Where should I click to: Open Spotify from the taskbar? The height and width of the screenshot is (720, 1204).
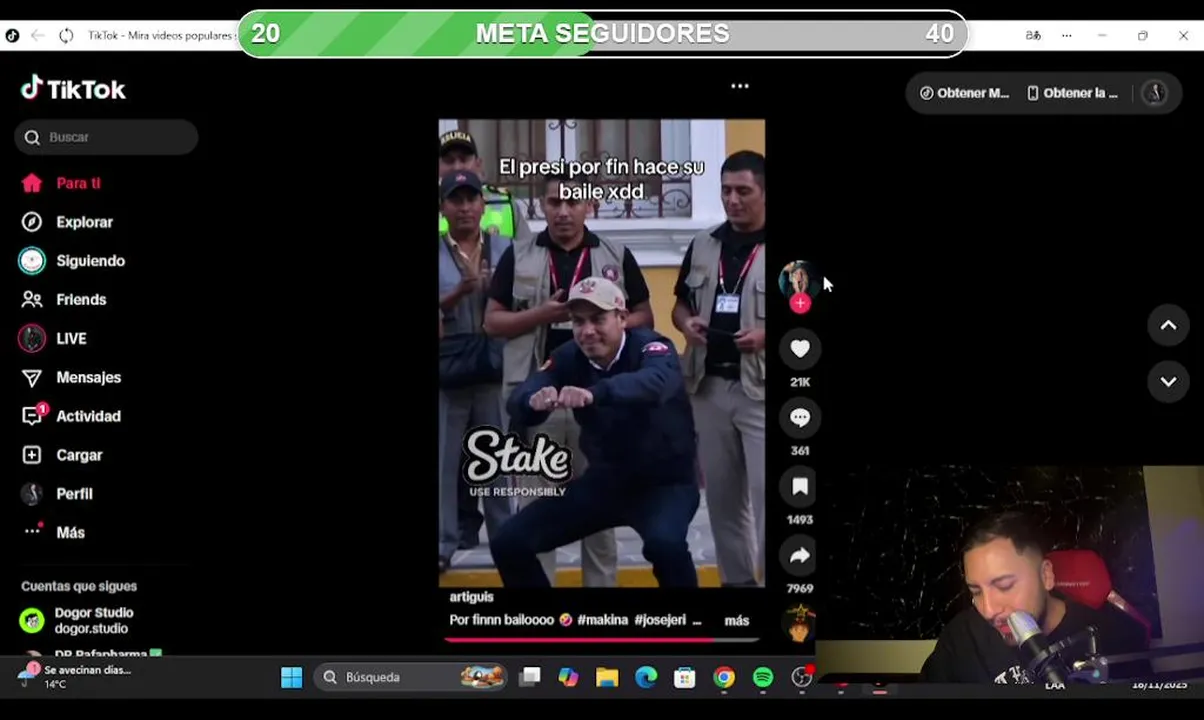point(763,678)
